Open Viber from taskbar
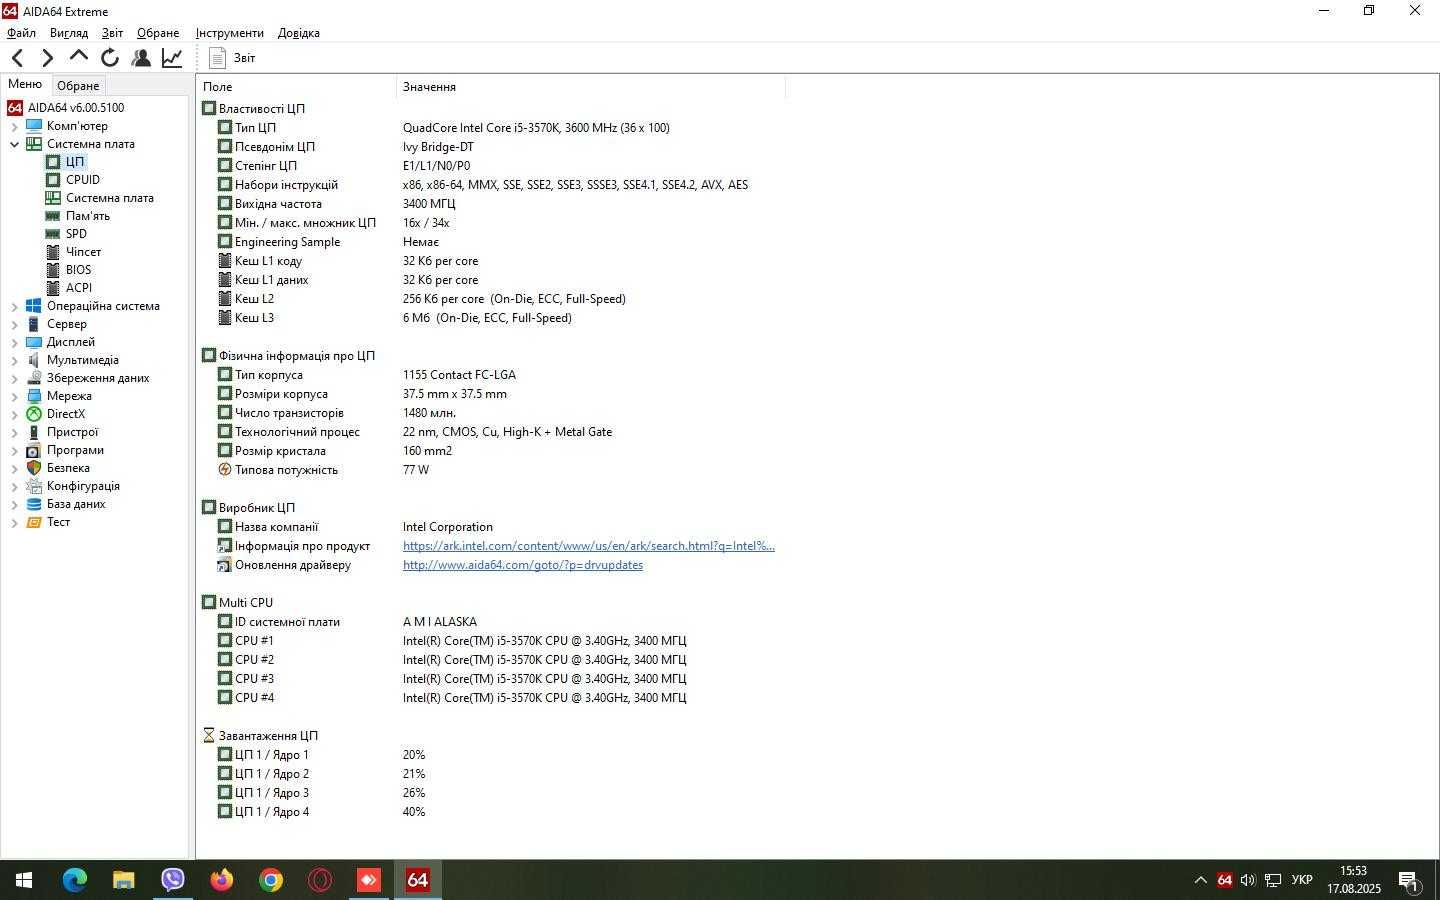Screen dimensions: 1440x900 coord(172,880)
